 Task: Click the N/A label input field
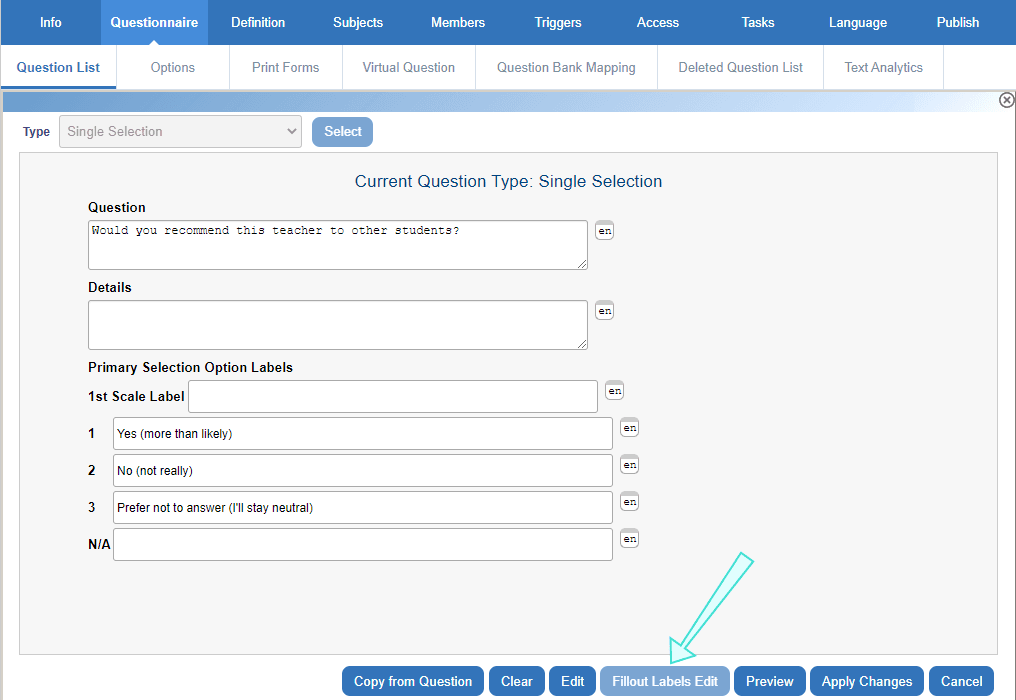coord(363,544)
